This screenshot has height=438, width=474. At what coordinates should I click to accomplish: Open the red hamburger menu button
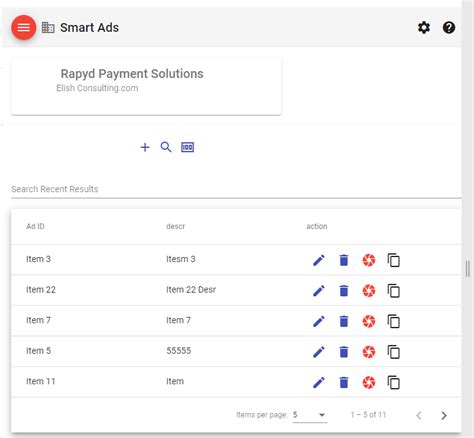(24, 27)
